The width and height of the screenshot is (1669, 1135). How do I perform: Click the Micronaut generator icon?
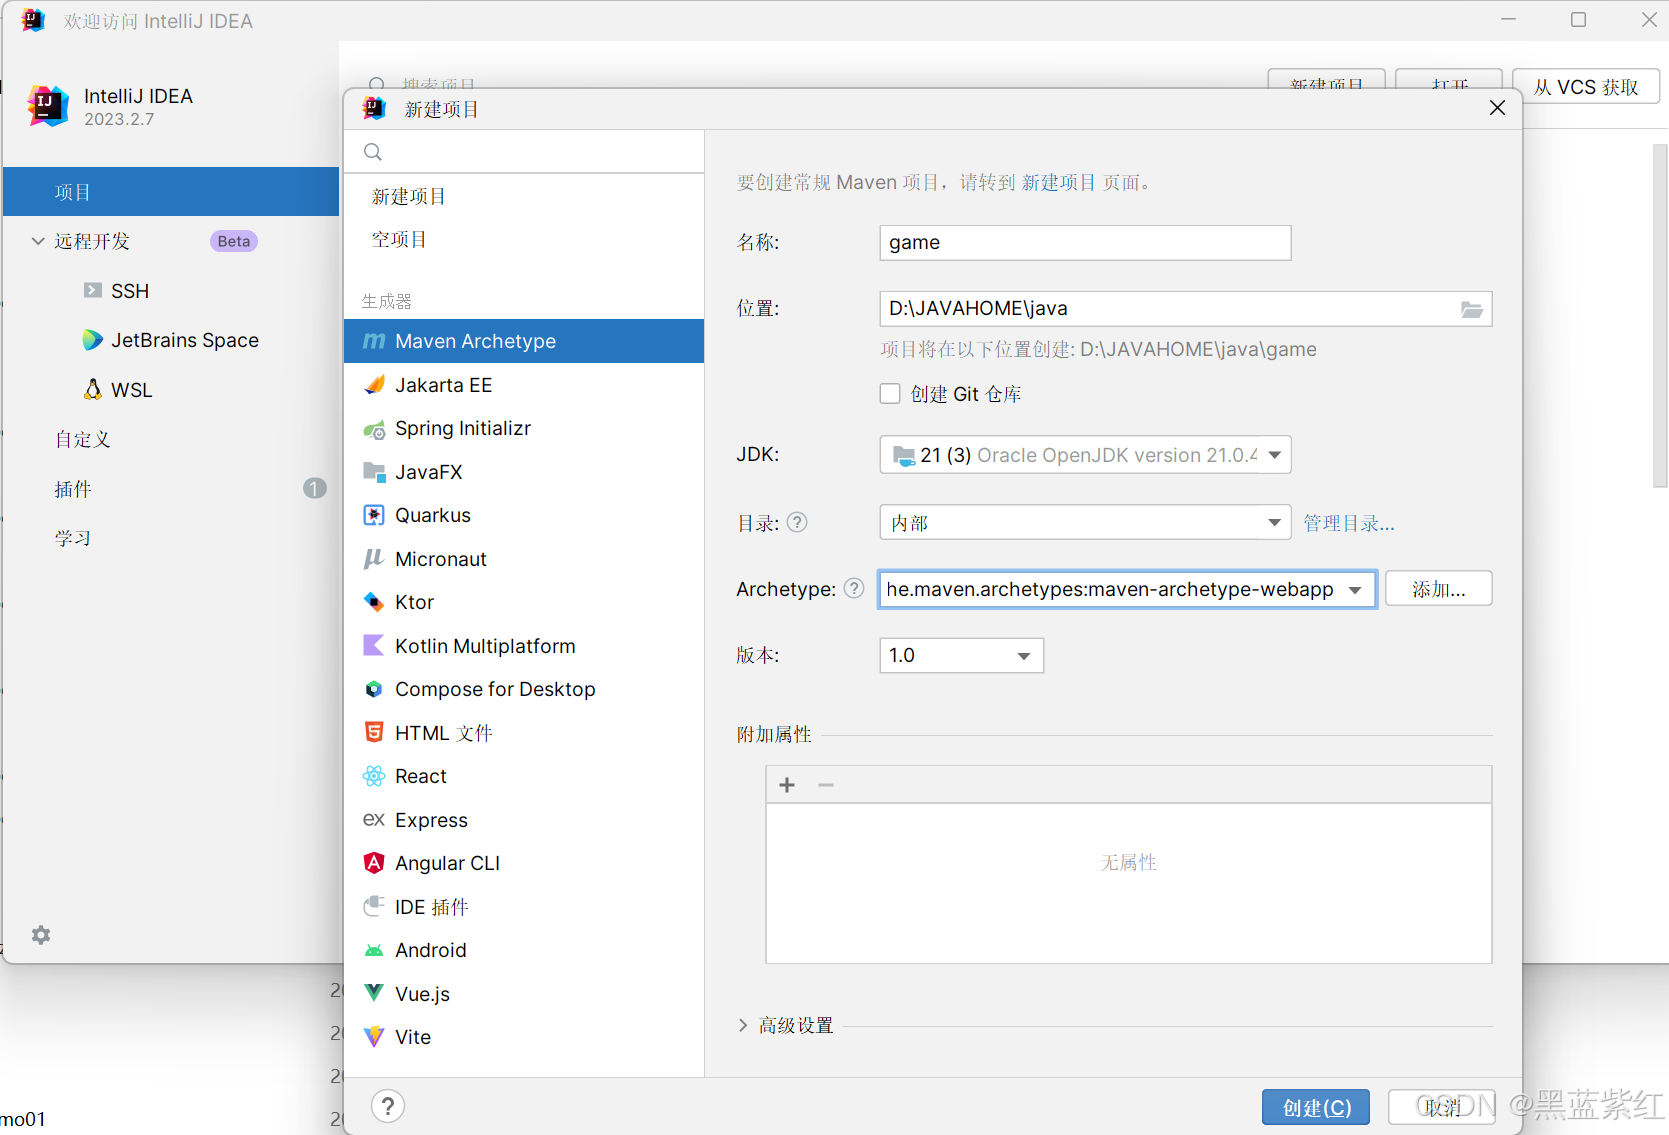click(x=374, y=559)
